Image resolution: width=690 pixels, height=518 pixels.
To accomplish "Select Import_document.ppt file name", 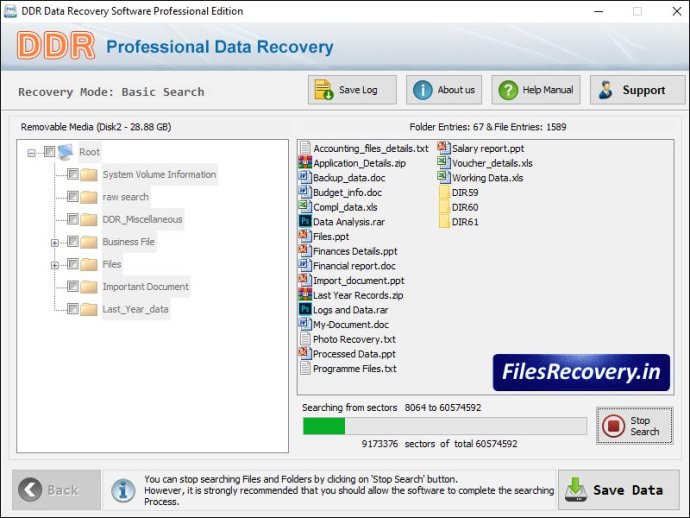I will [359, 280].
